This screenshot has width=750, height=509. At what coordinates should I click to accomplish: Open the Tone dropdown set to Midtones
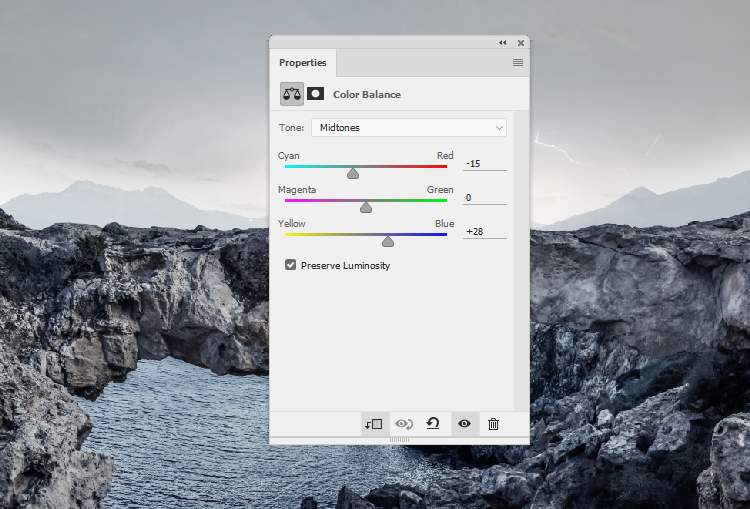pos(408,128)
